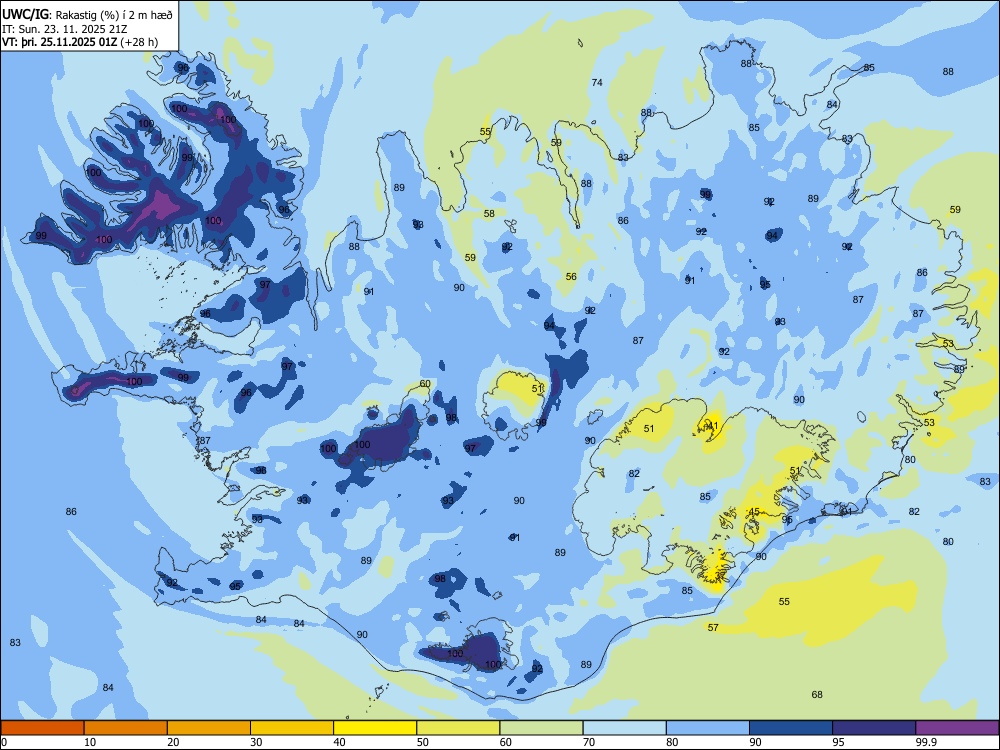Click the valid time 'VT: þri. 25.11.2025 01Z'
This screenshot has height=750, width=1000.
click(60, 42)
